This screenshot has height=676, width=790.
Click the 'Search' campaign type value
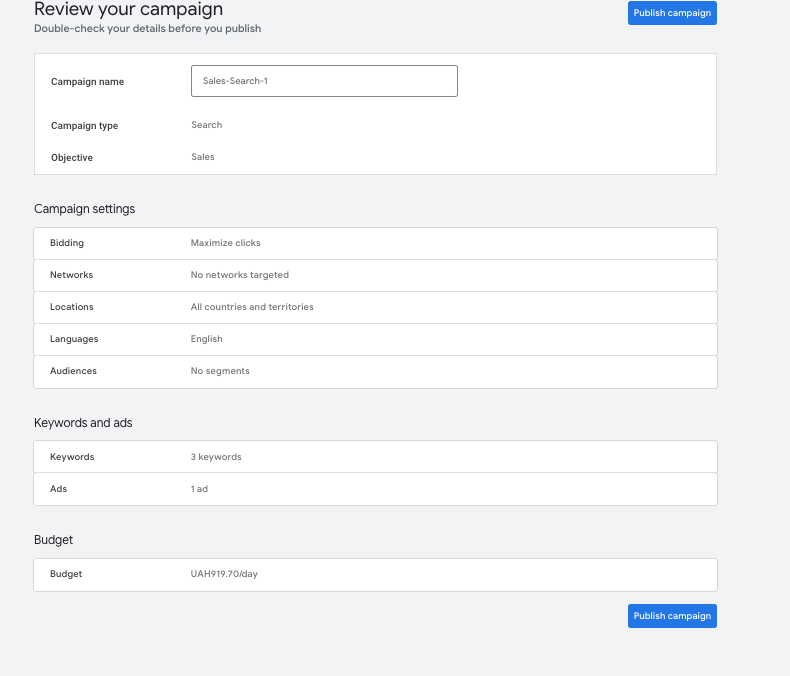pyautogui.click(x=206, y=125)
